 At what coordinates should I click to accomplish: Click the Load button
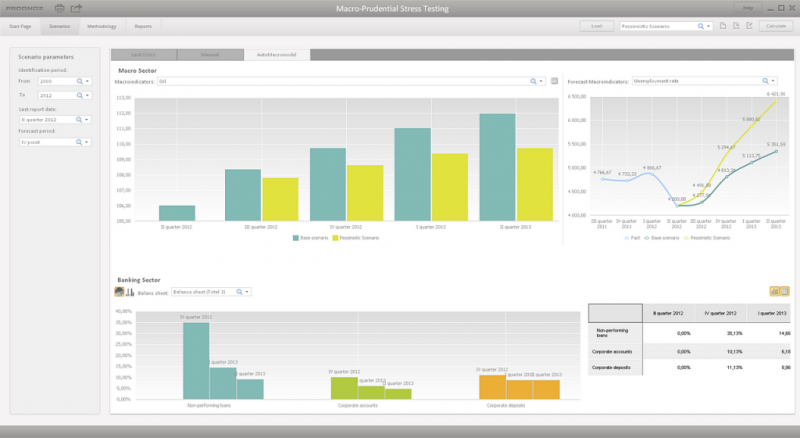[596, 26]
